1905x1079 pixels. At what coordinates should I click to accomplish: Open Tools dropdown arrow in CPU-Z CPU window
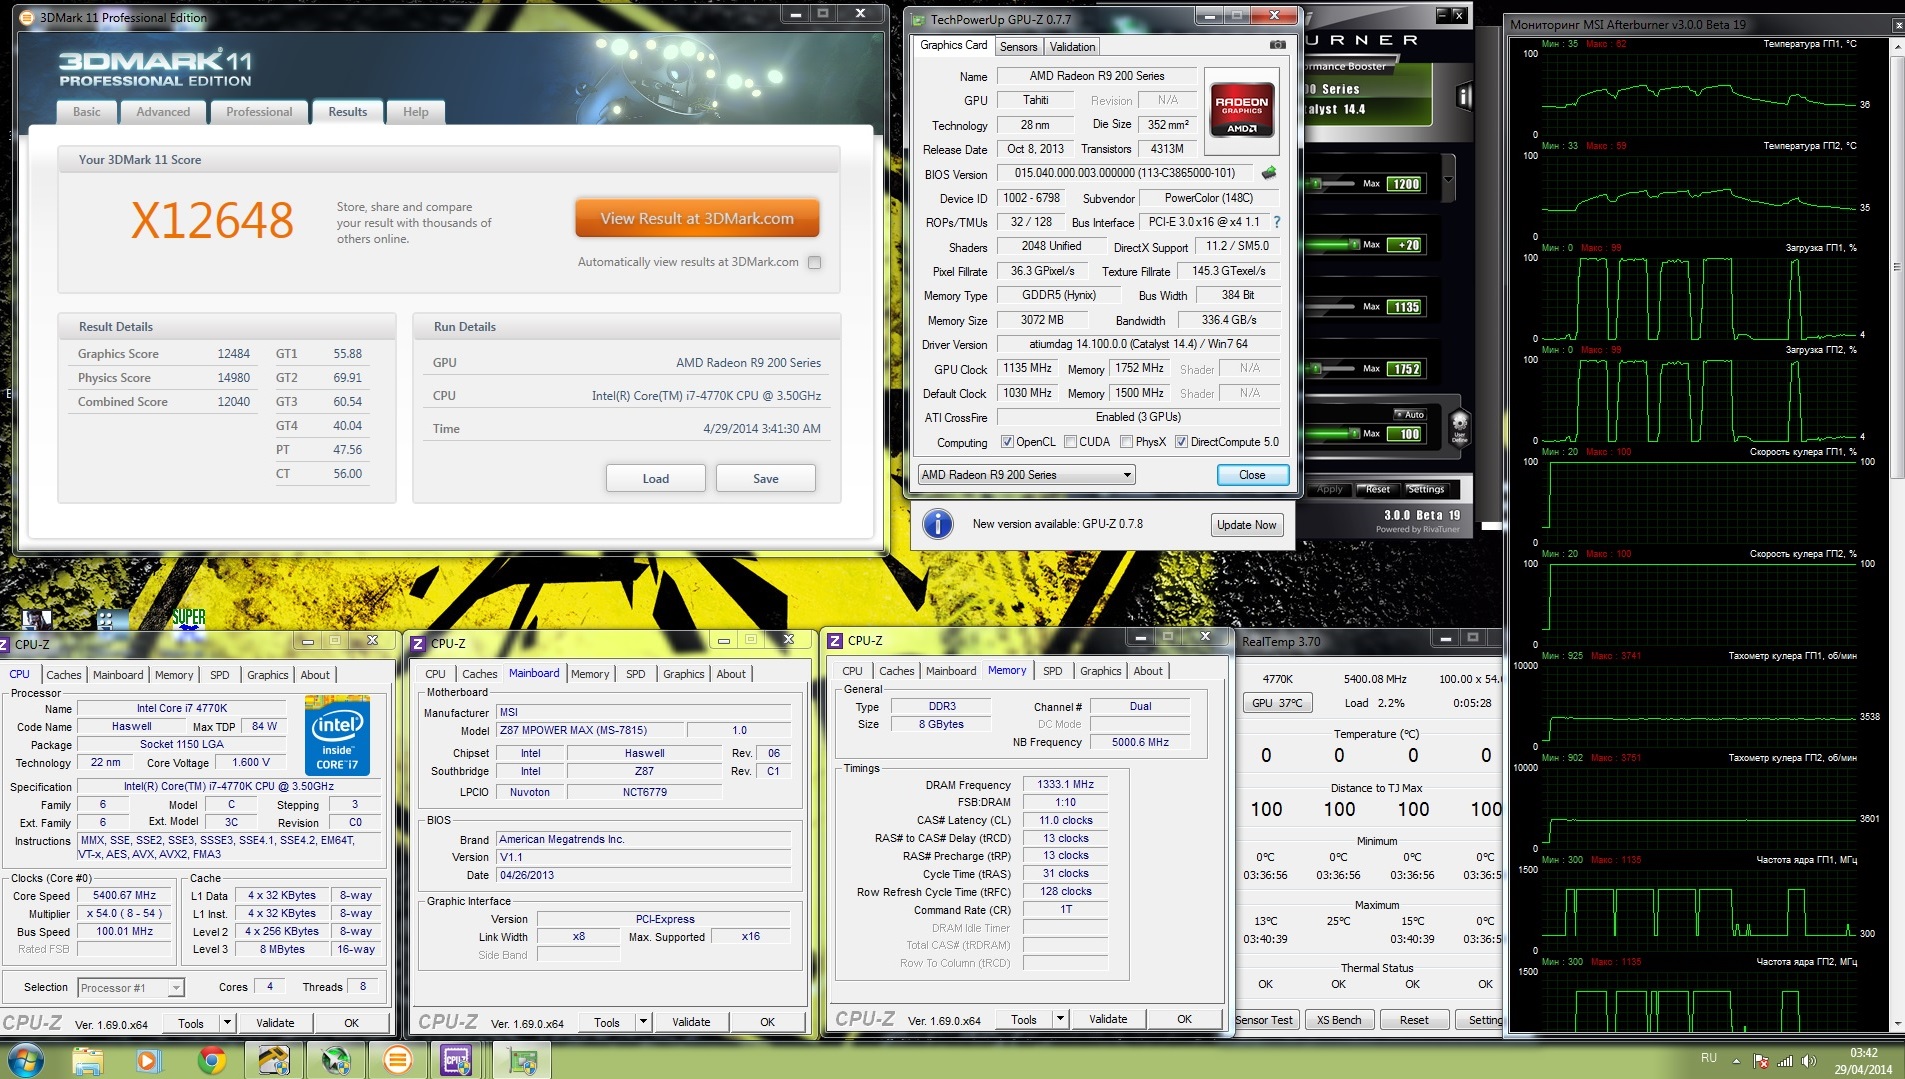(x=228, y=1023)
